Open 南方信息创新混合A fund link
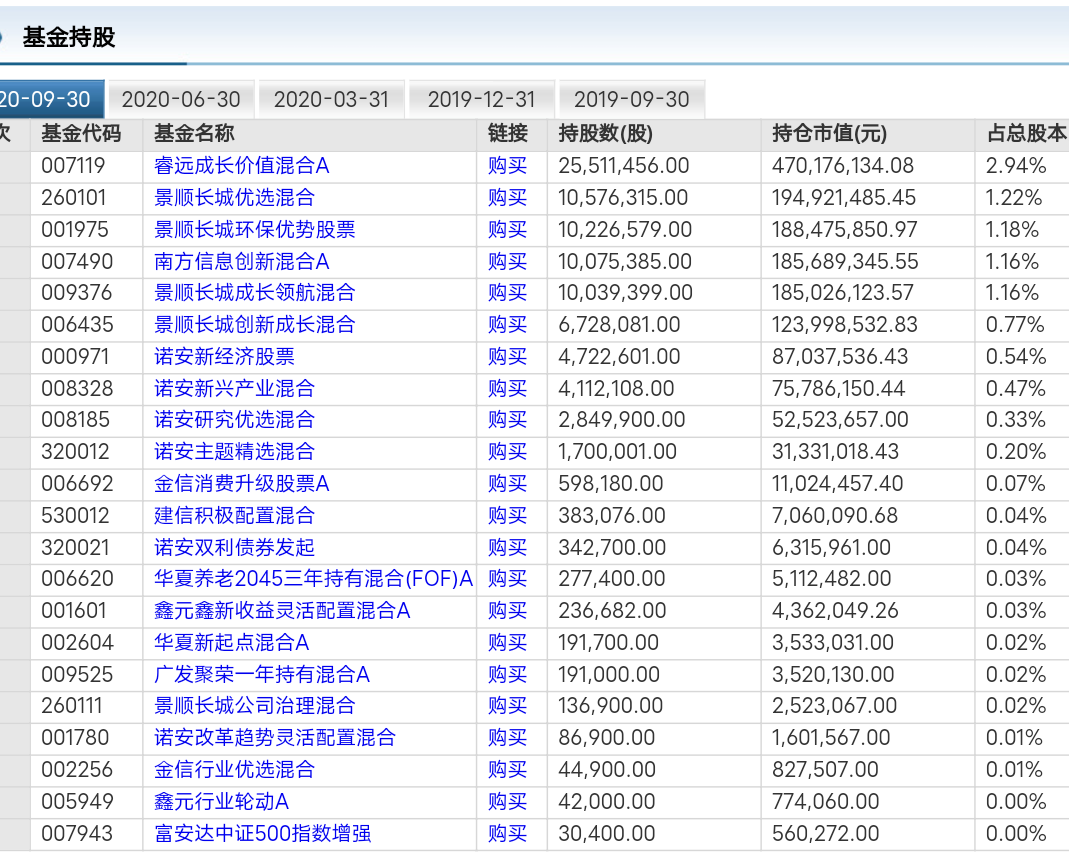The height and width of the screenshot is (854, 1069). tap(241, 262)
